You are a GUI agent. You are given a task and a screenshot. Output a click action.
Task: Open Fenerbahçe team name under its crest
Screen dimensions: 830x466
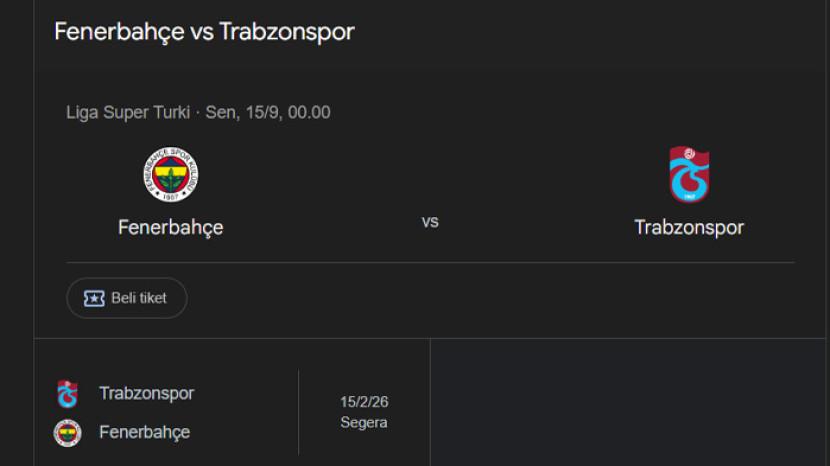pyautogui.click(x=170, y=227)
